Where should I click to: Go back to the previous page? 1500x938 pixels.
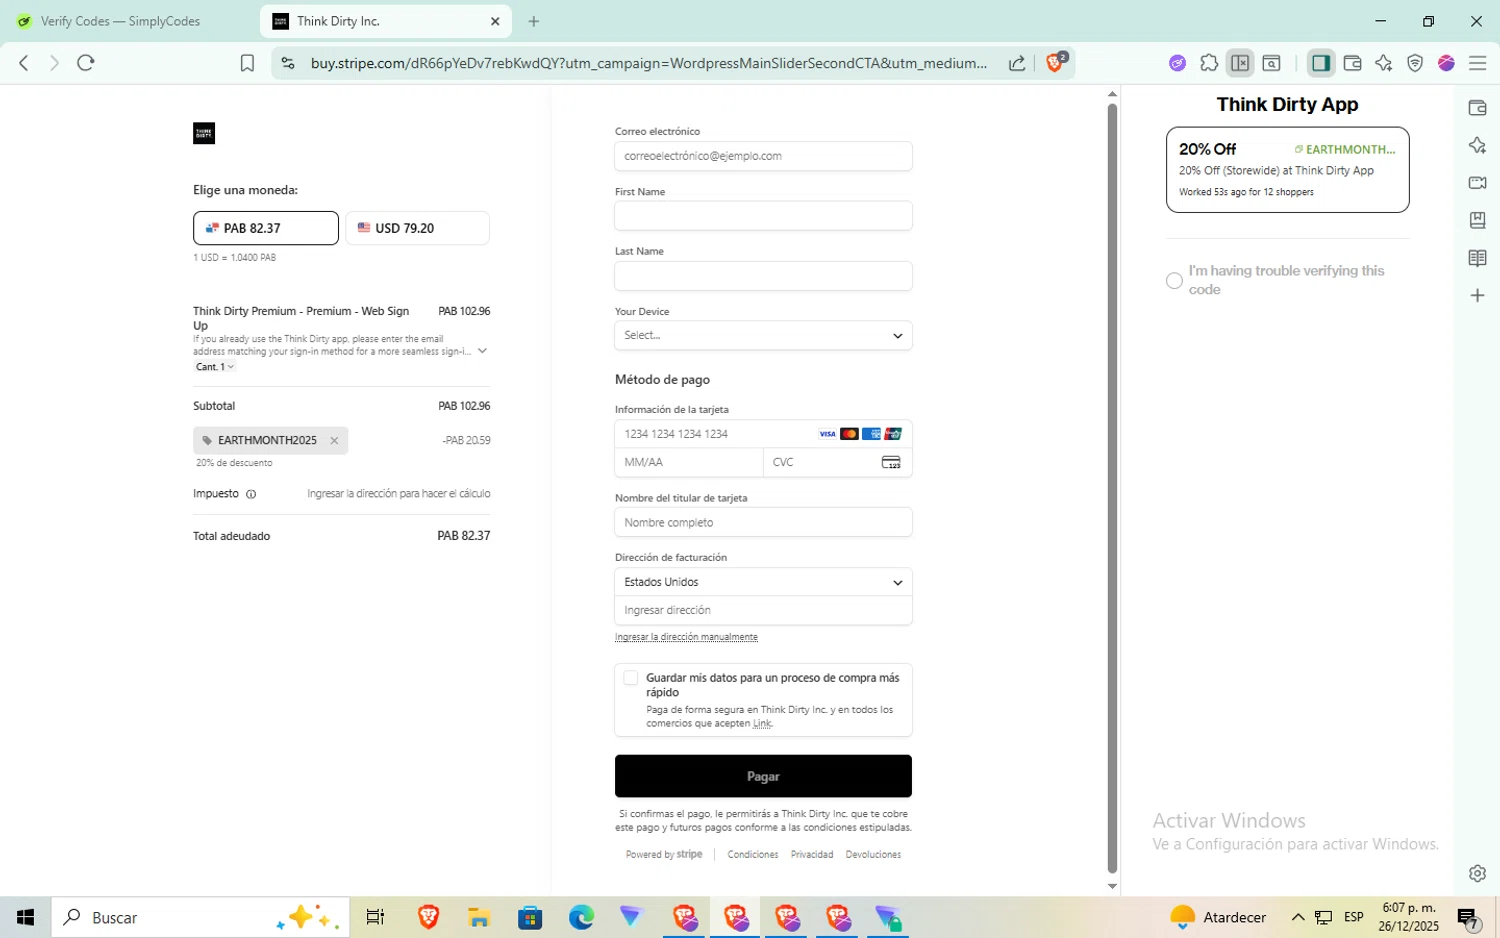(24, 63)
